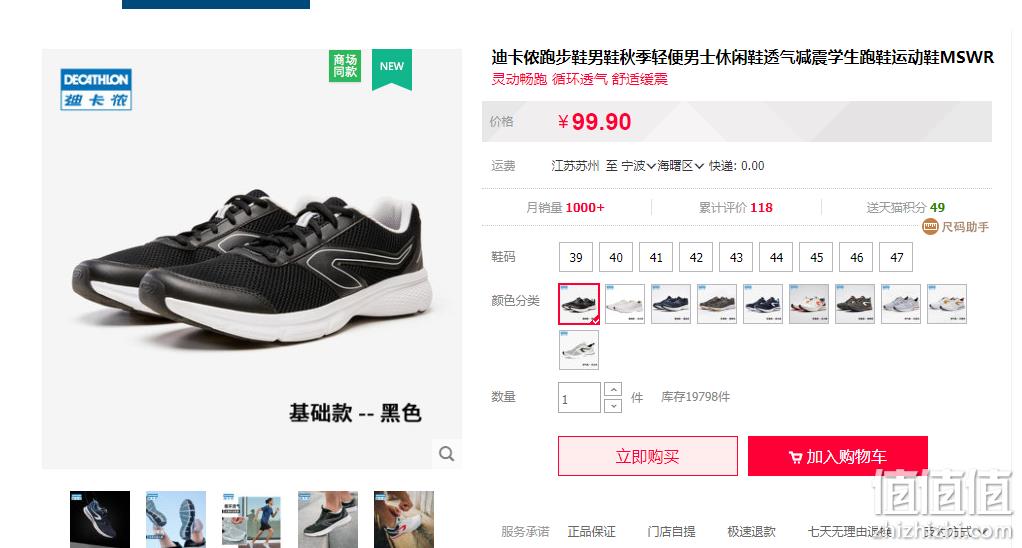Decrease quantity with the down arrow
1022x548 pixels.
point(613,405)
